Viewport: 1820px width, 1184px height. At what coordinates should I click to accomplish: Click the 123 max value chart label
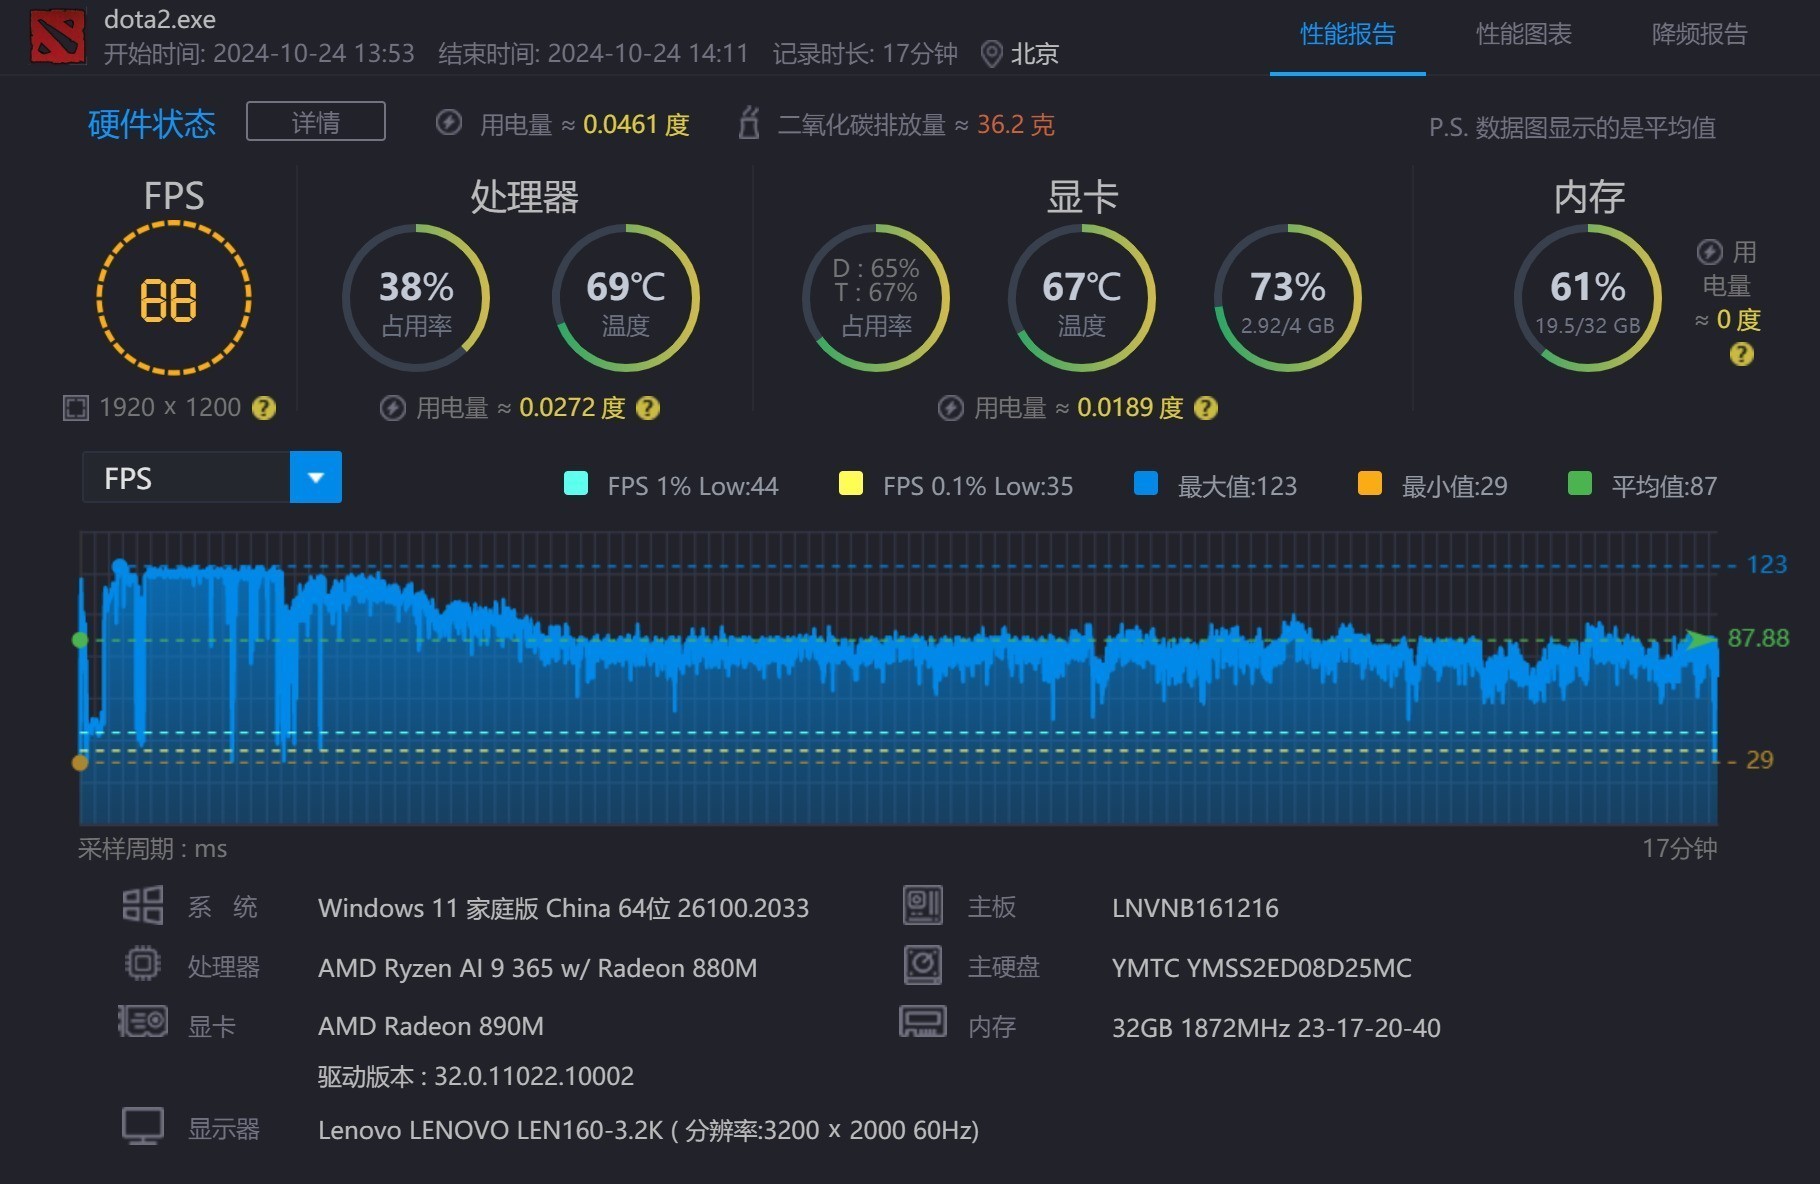1766,564
